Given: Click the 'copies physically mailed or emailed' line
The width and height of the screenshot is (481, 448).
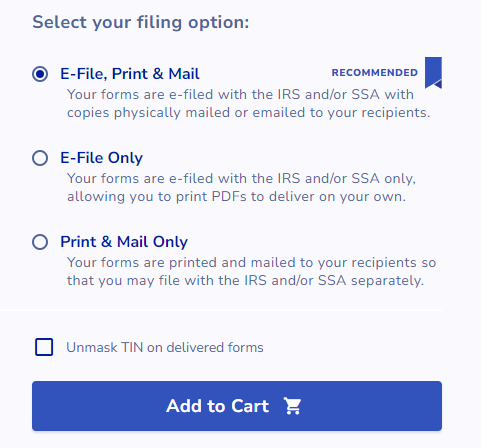Looking at the screenshot, I should [249, 113].
